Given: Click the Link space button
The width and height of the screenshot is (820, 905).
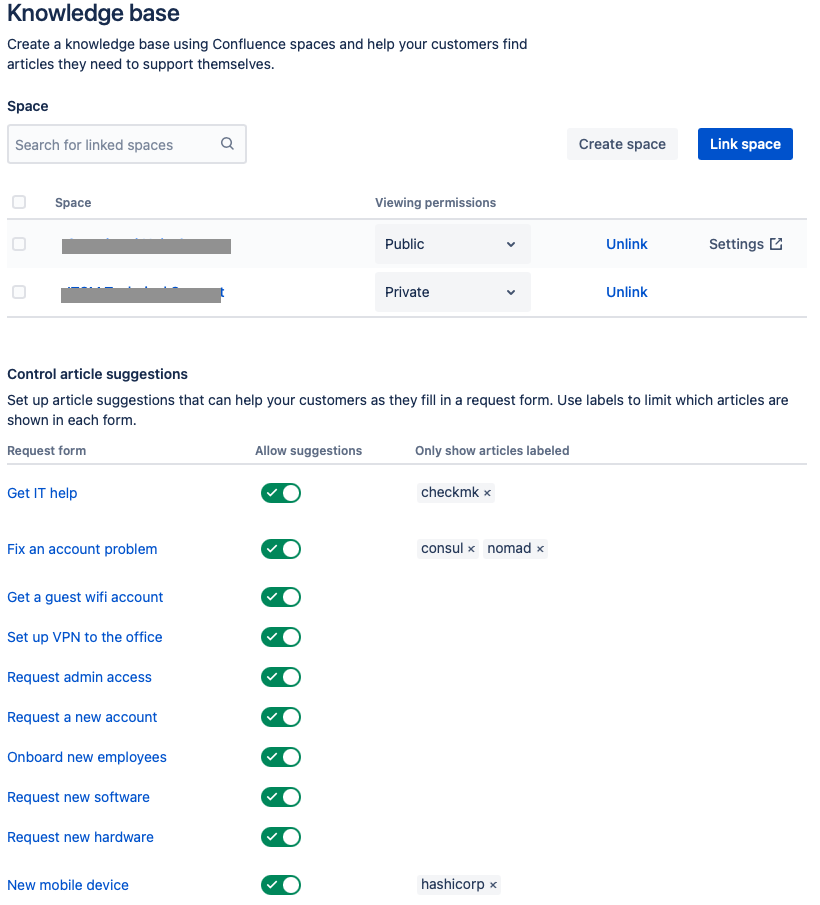Looking at the screenshot, I should point(745,143).
